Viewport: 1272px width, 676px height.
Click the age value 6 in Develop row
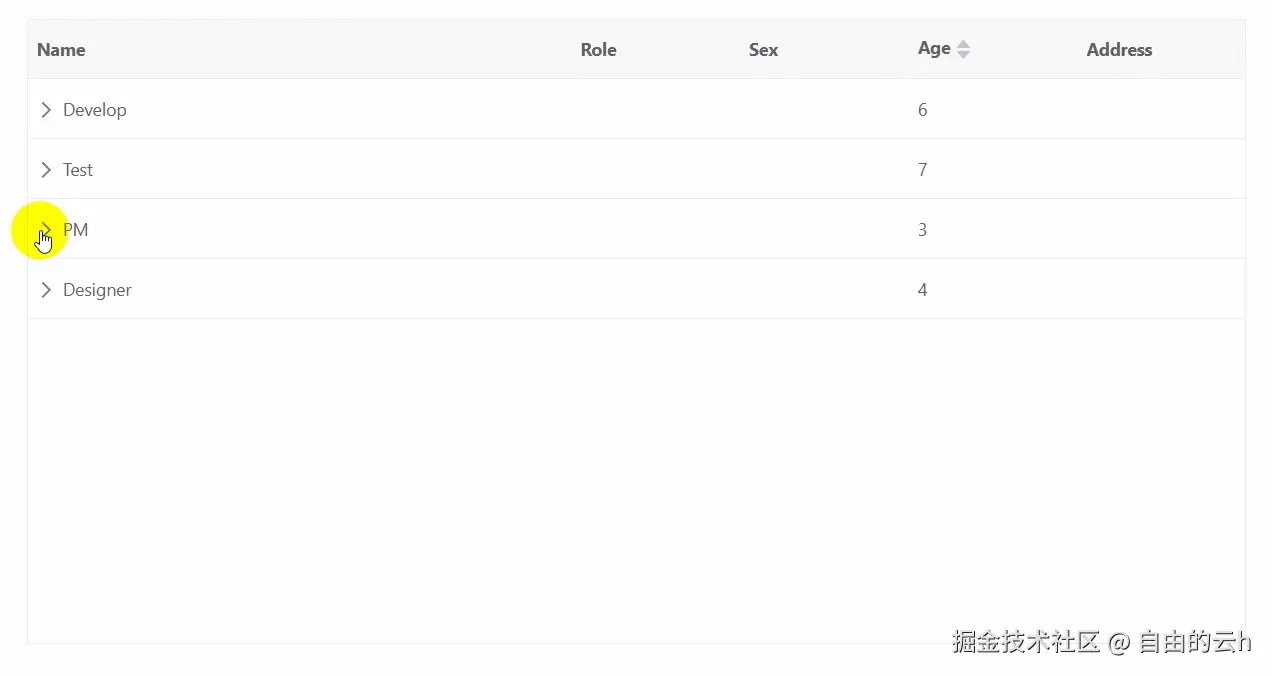click(x=922, y=110)
